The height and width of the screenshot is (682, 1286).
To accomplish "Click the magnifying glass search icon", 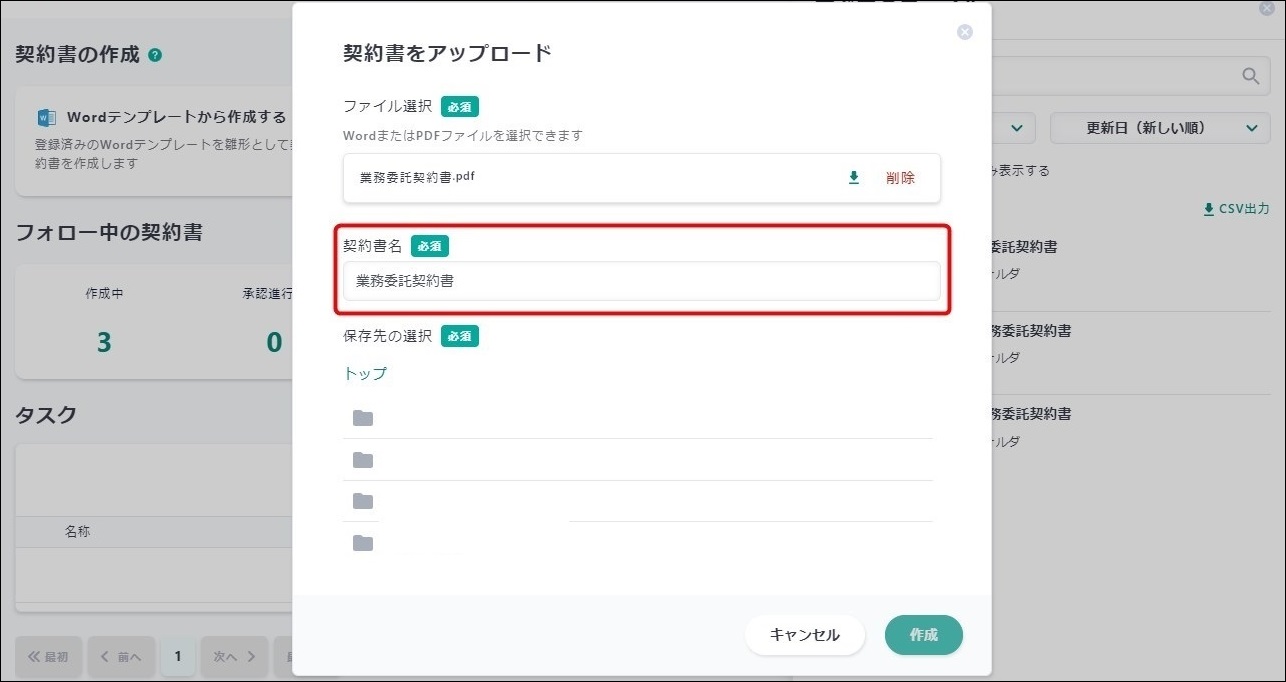I will 1250,76.
